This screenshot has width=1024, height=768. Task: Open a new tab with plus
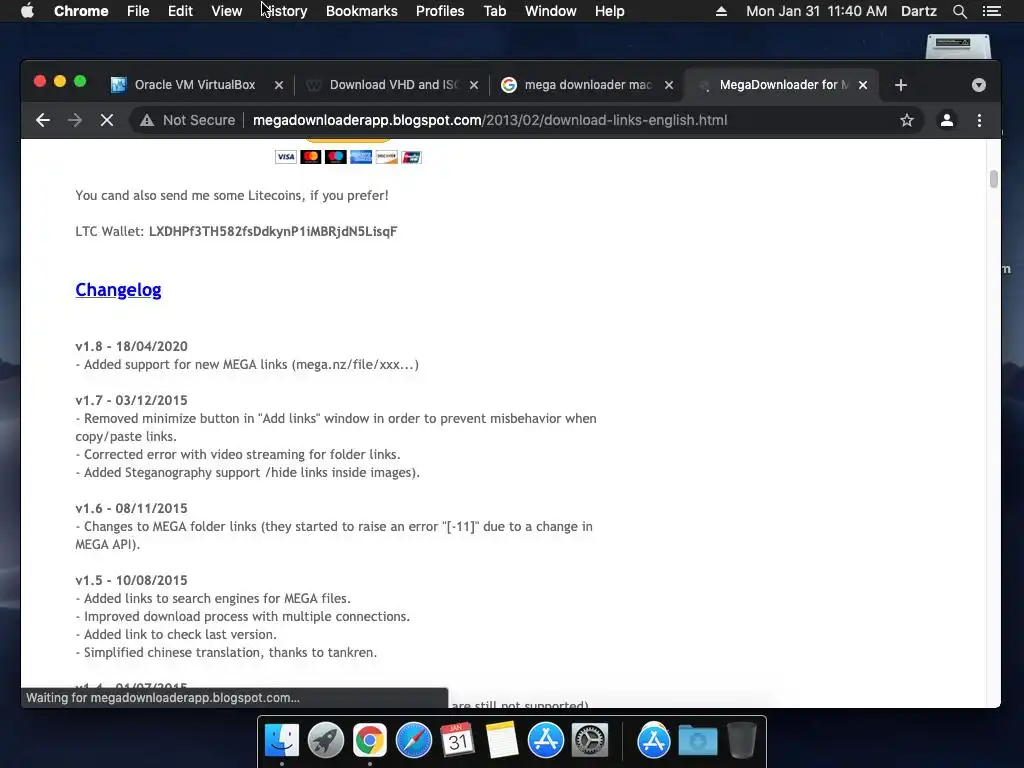tap(901, 85)
